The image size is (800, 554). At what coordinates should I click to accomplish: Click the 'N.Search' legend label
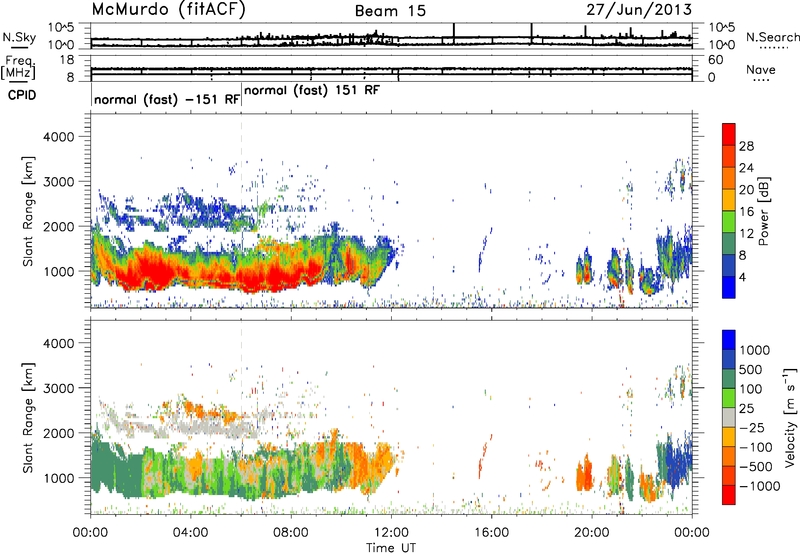pyautogui.click(x=772, y=37)
